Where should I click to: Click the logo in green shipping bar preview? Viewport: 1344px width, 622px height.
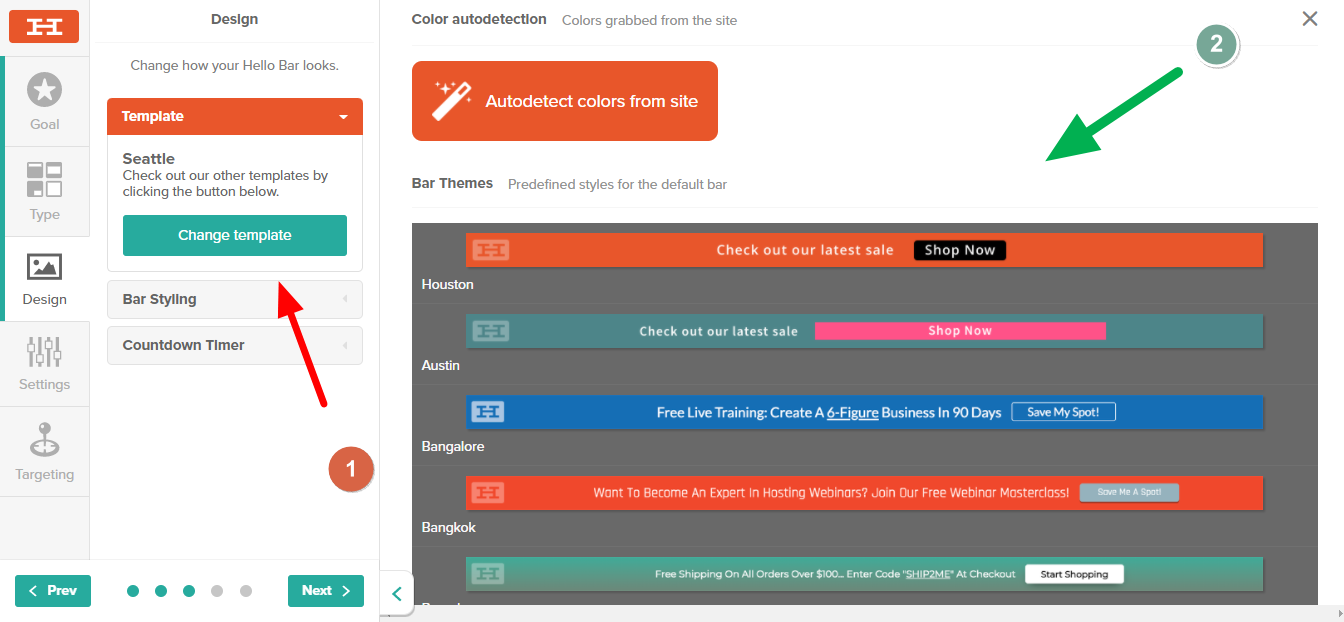[488, 574]
